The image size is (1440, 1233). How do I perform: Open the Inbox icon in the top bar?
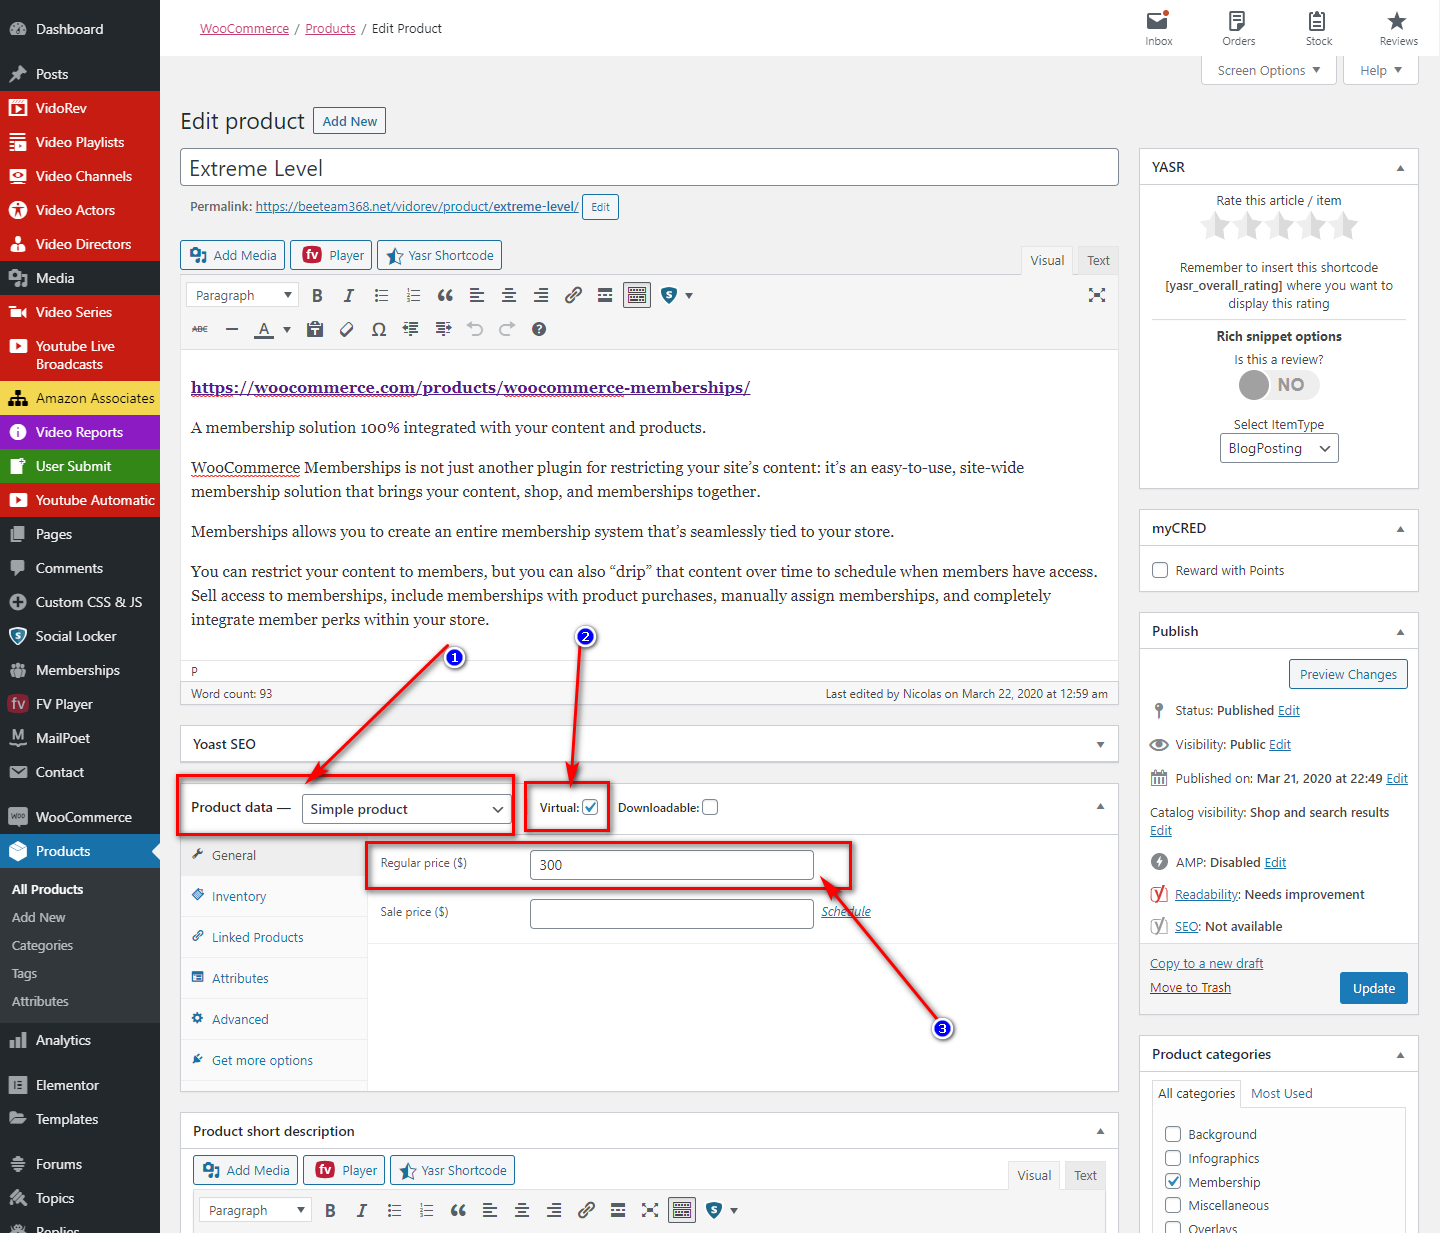pyautogui.click(x=1158, y=28)
